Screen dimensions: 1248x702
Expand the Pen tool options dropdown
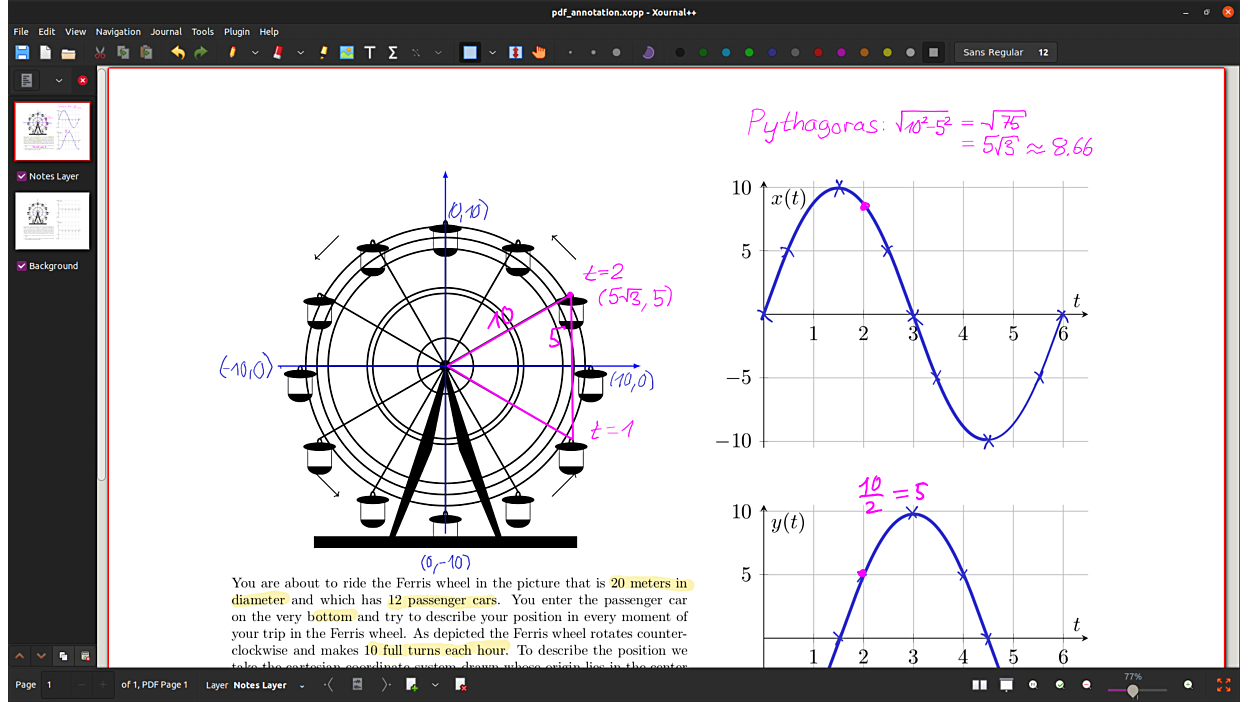pos(255,53)
